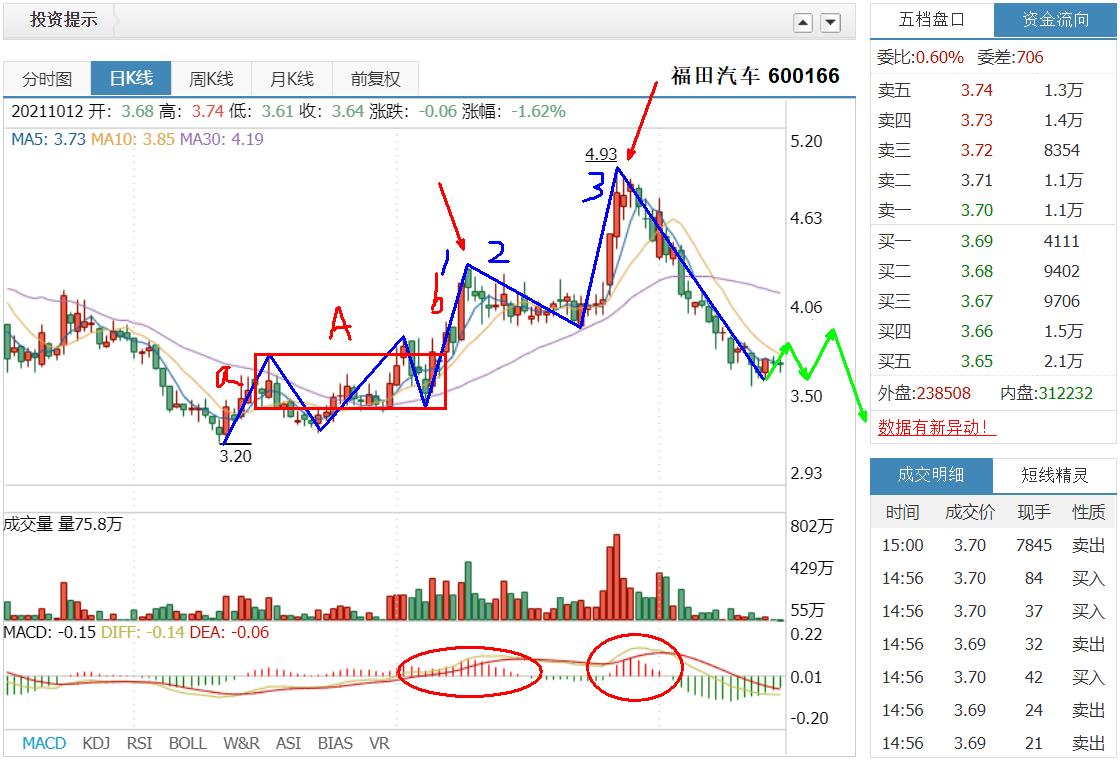The height and width of the screenshot is (761, 1120).
Task: Switch to the 短线精灵 tab
Action: click(x=1054, y=475)
